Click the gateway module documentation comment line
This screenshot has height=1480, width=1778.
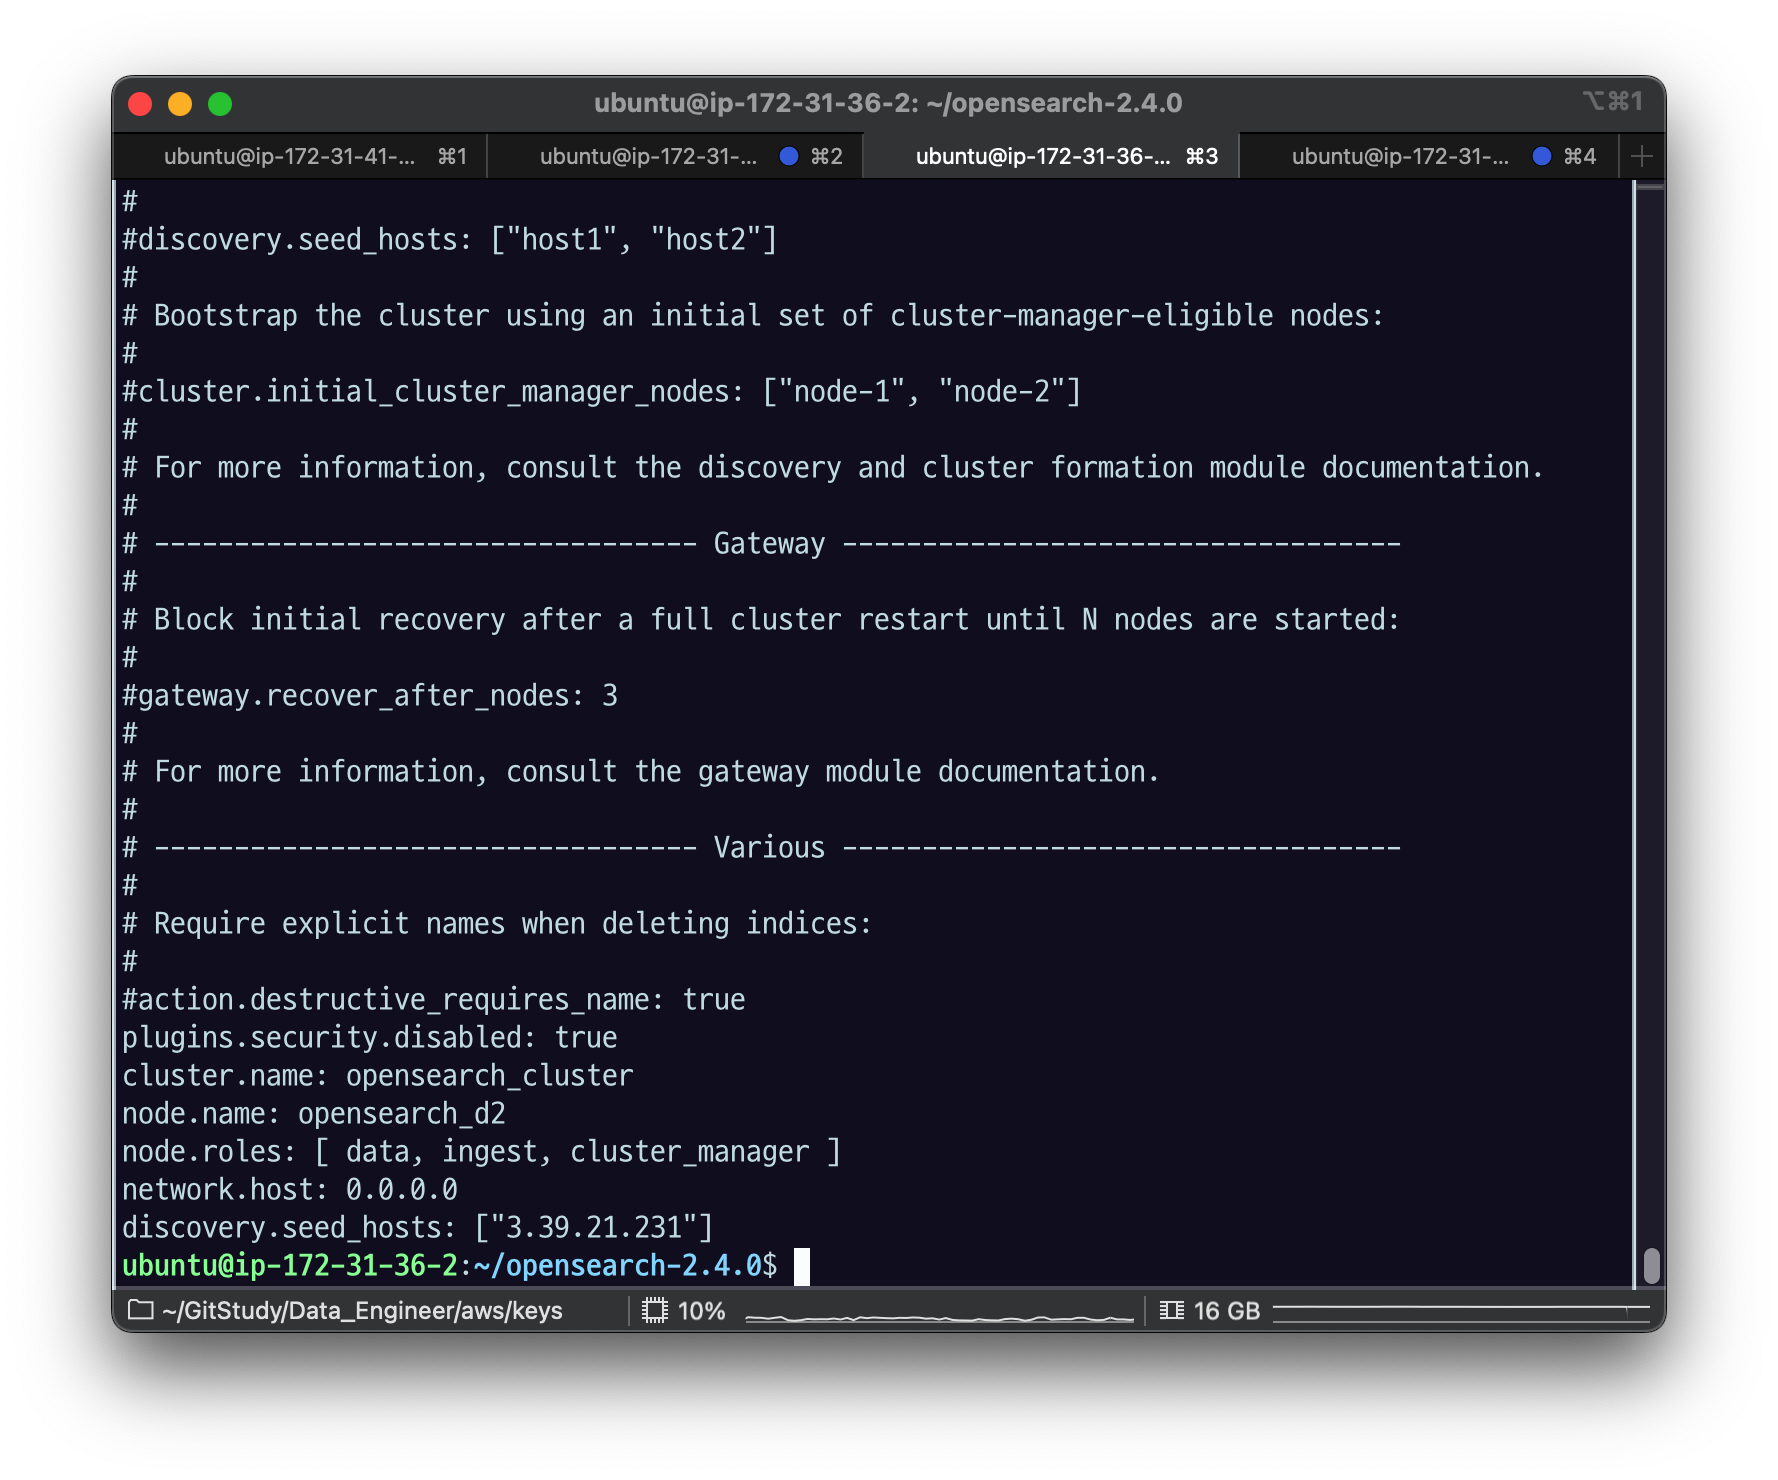[x=641, y=771]
